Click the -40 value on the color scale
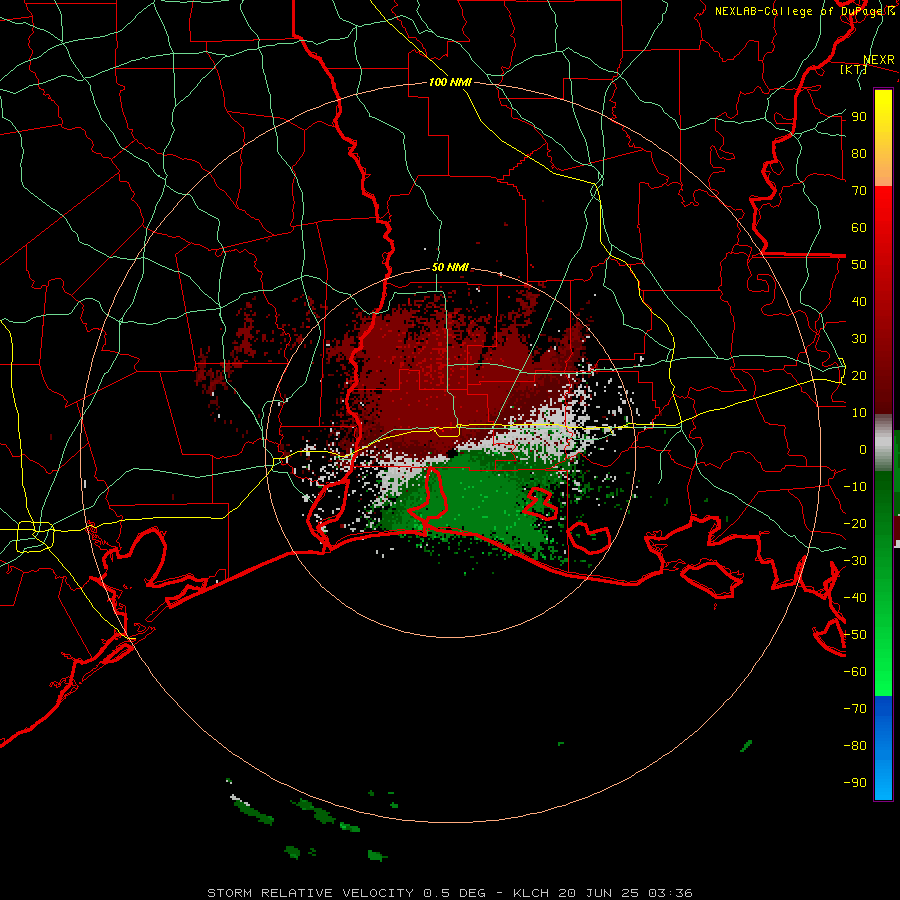Viewport: 900px width, 900px height. [x=855, y=598]
